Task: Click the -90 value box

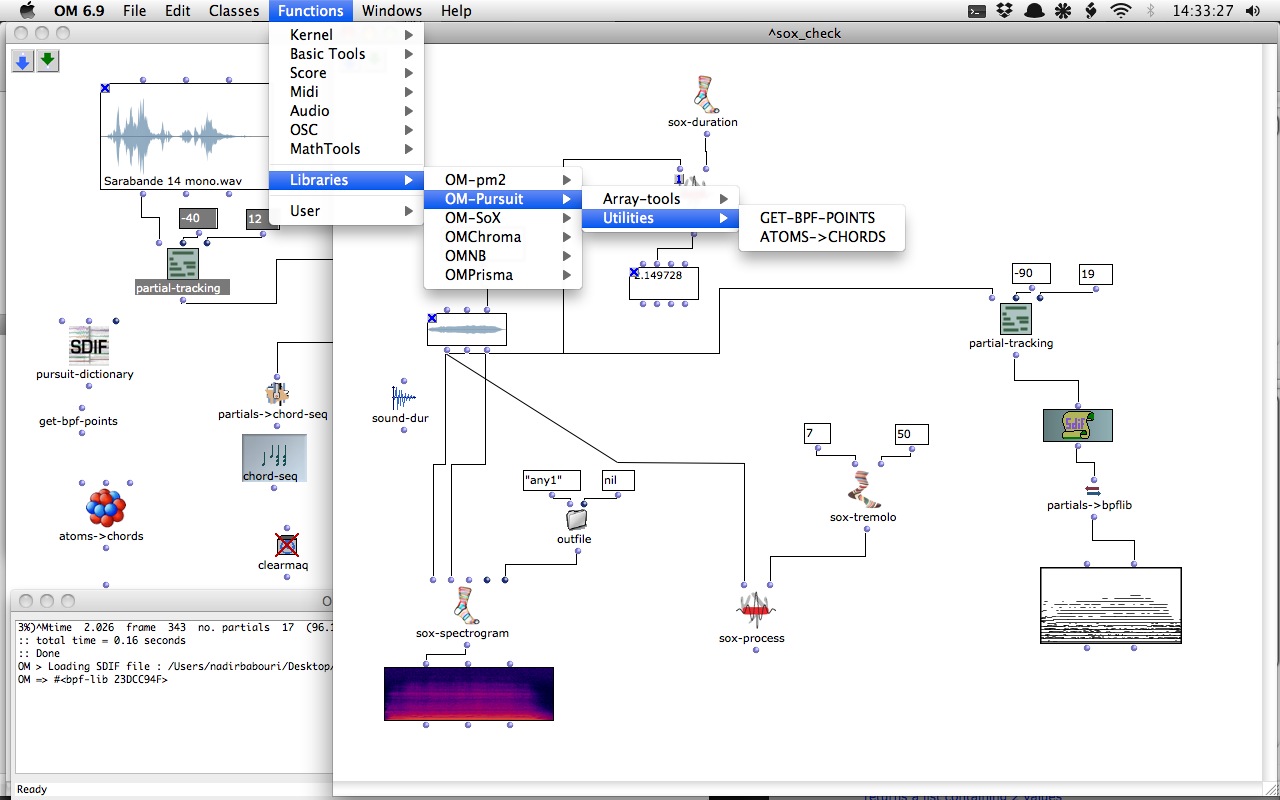Action: [x=1030, y=274]
